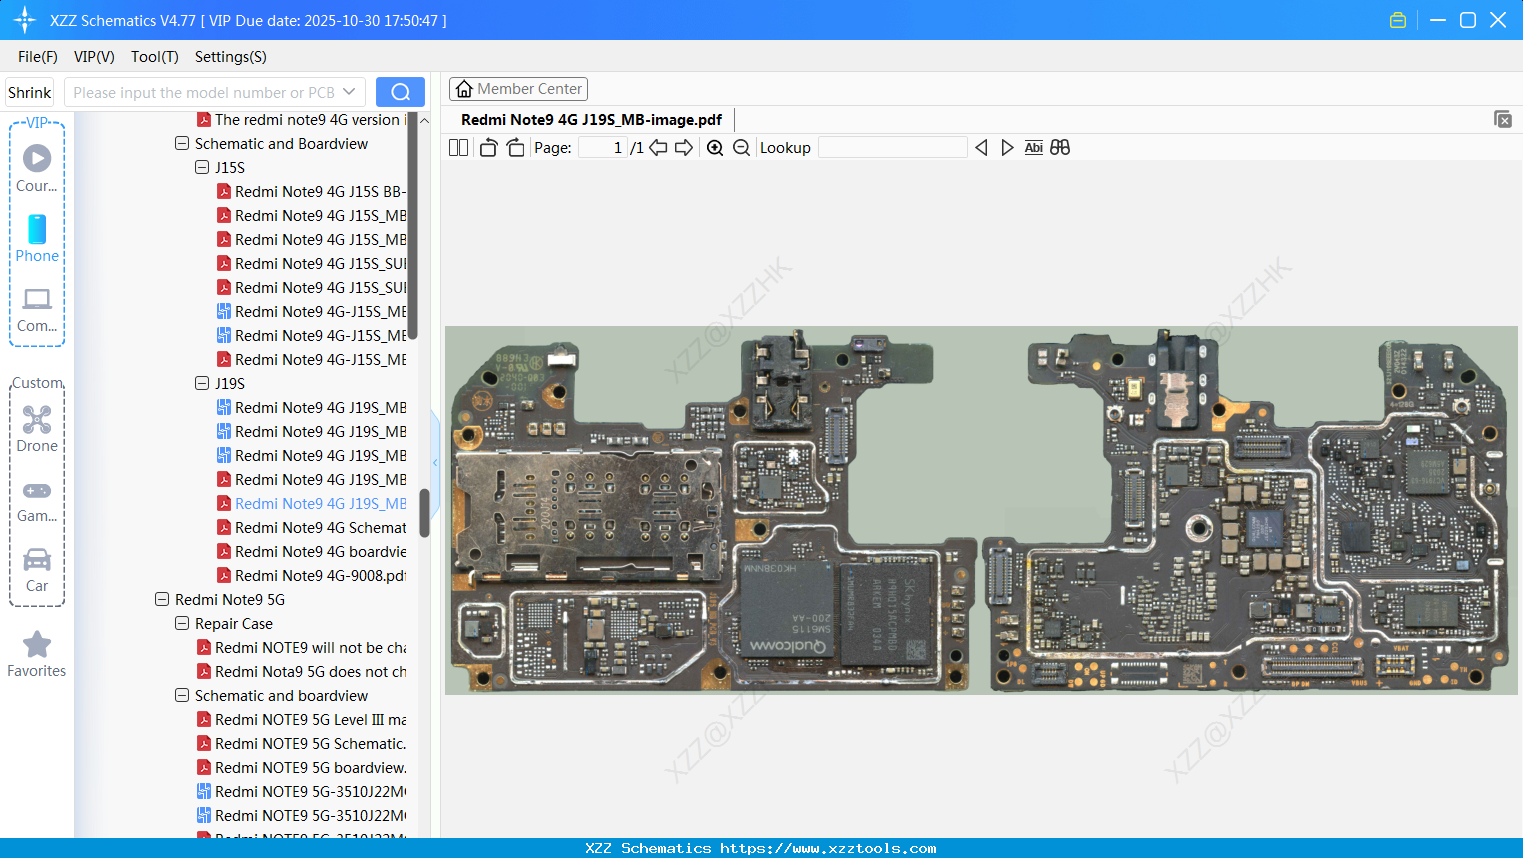Click the Lookup text input field
Image resolution: width=1523 pixels, height=858 pixels.
(892, 148)
